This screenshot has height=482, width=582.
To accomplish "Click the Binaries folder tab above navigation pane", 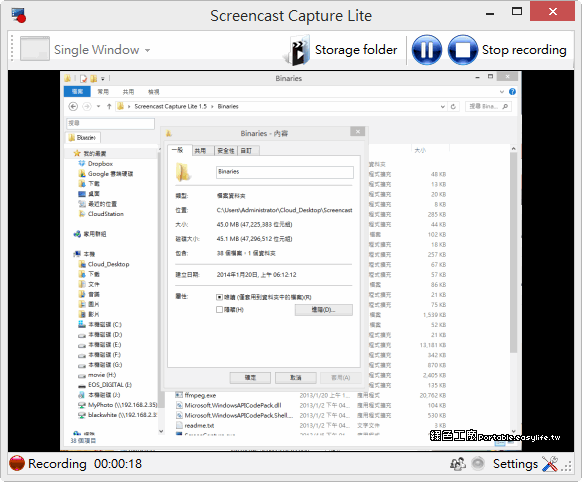I will [83, 138].
